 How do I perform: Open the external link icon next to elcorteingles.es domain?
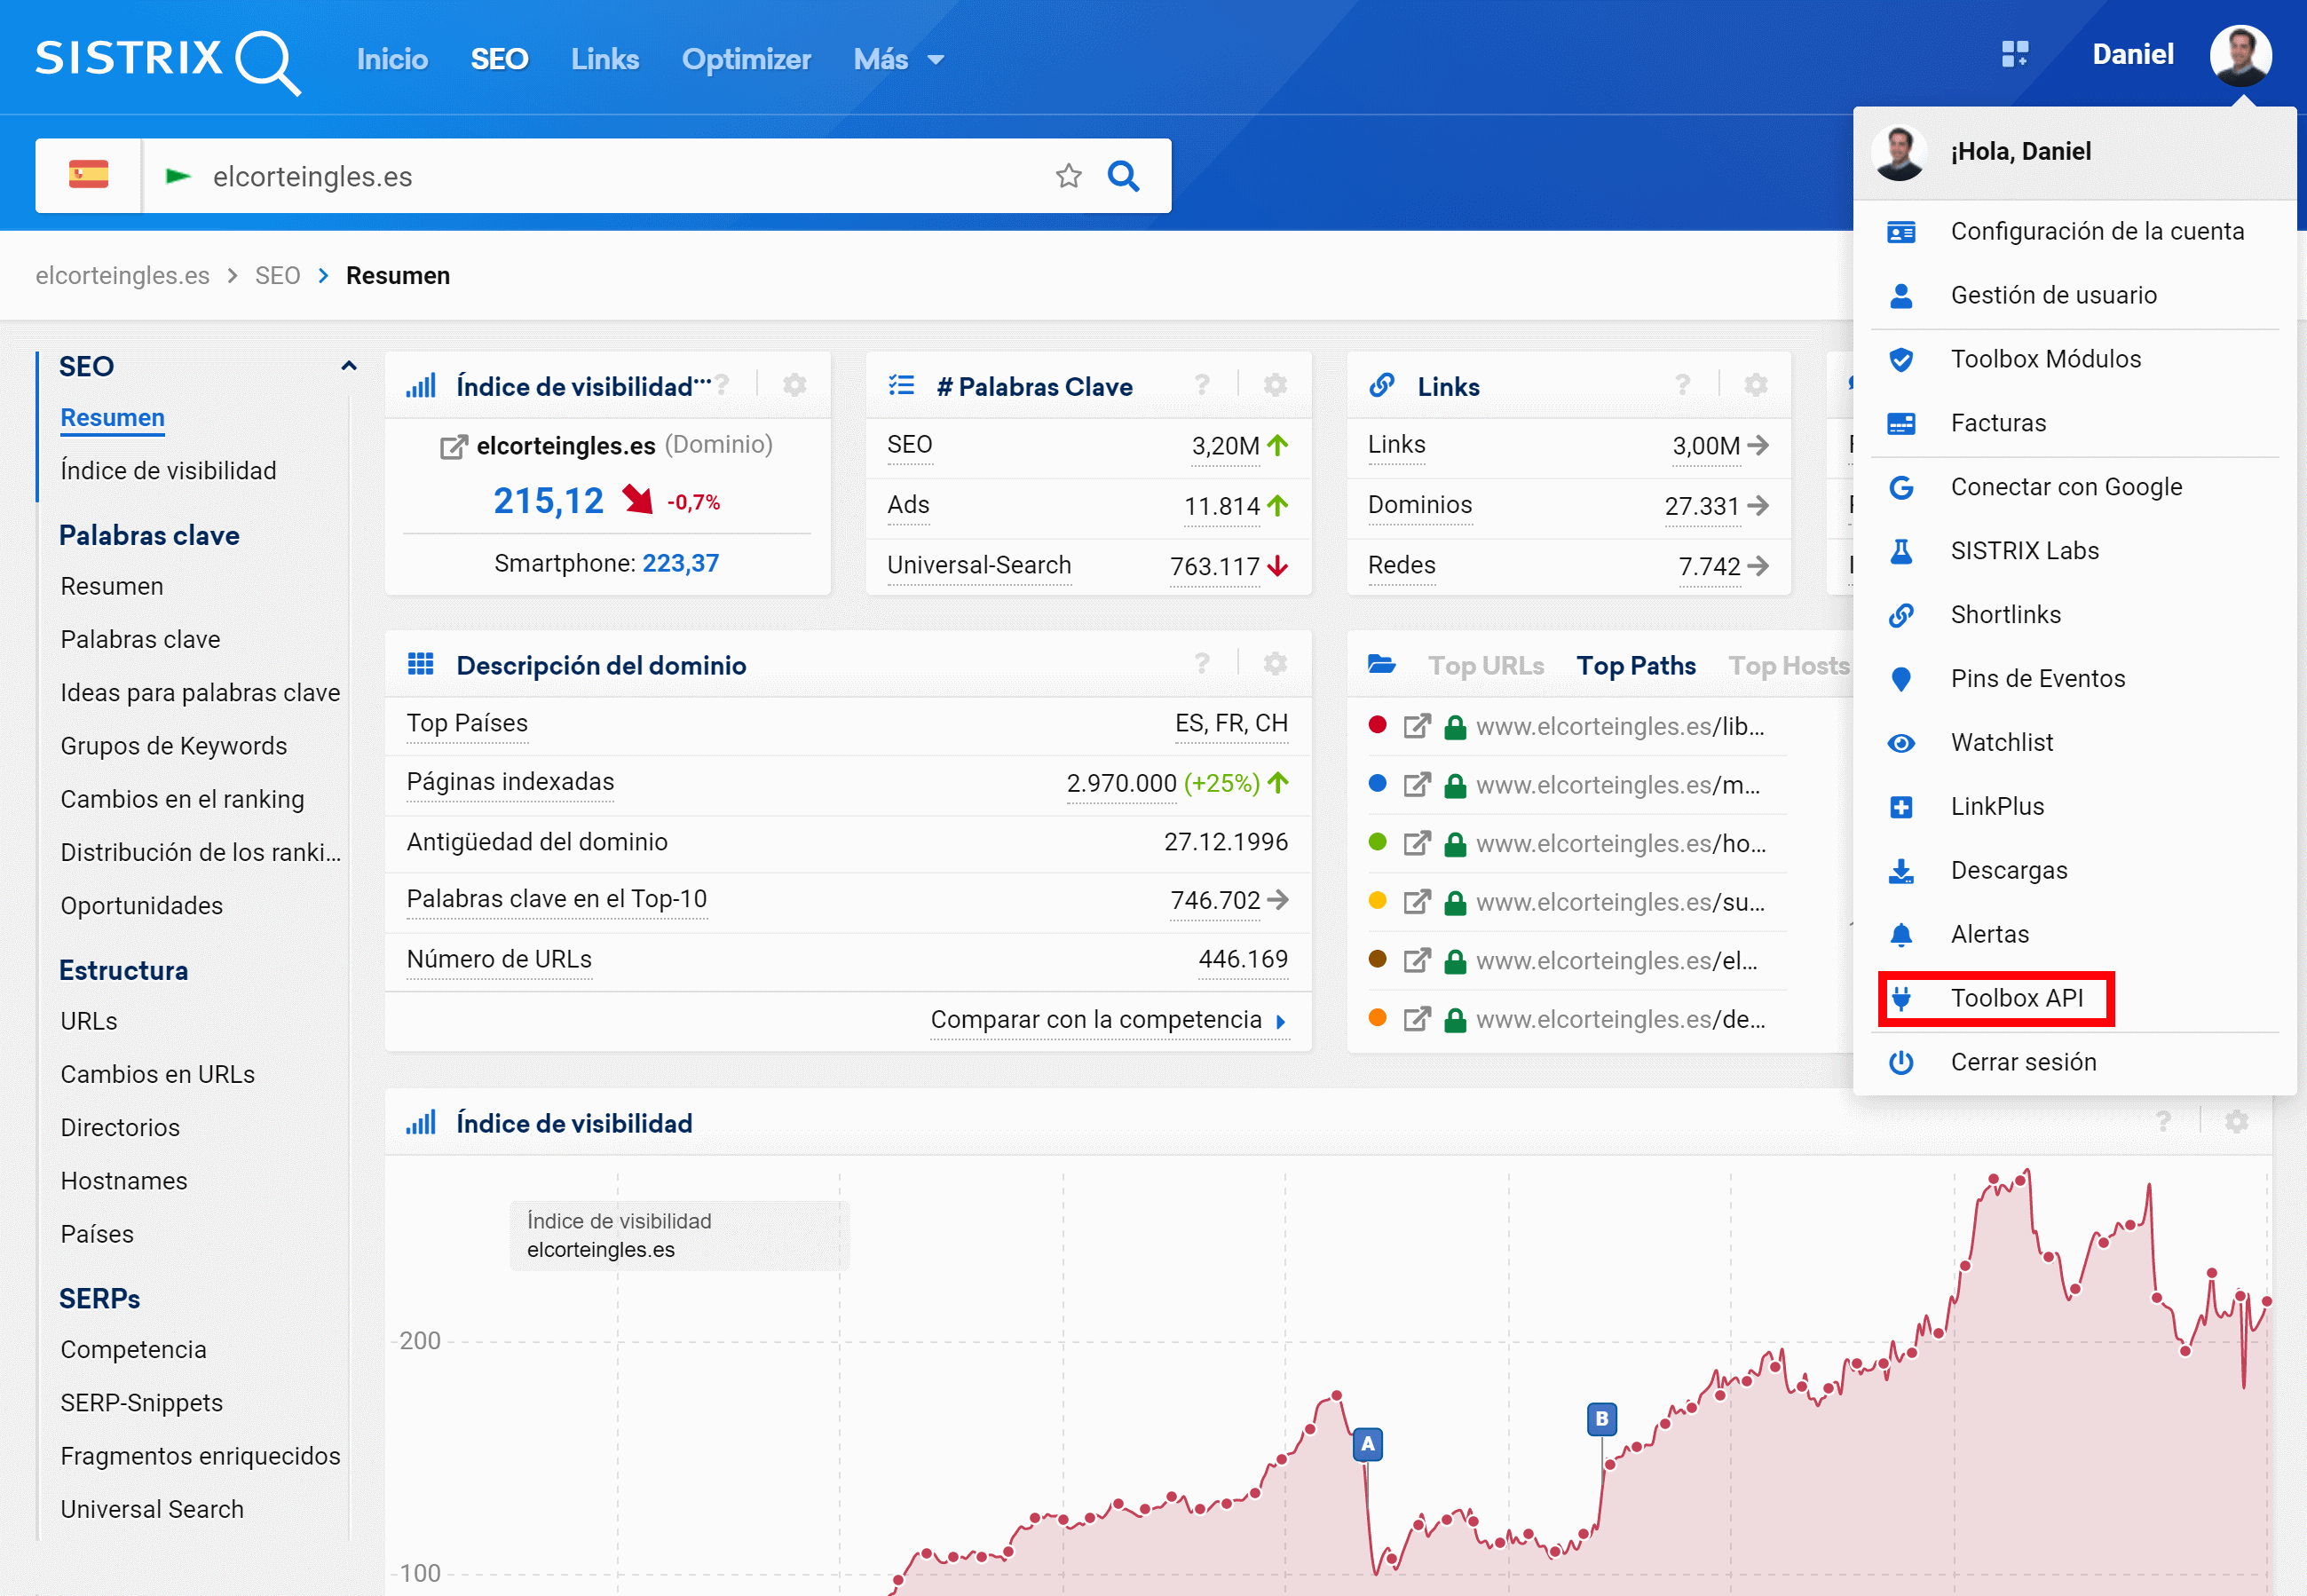(453, 446)
